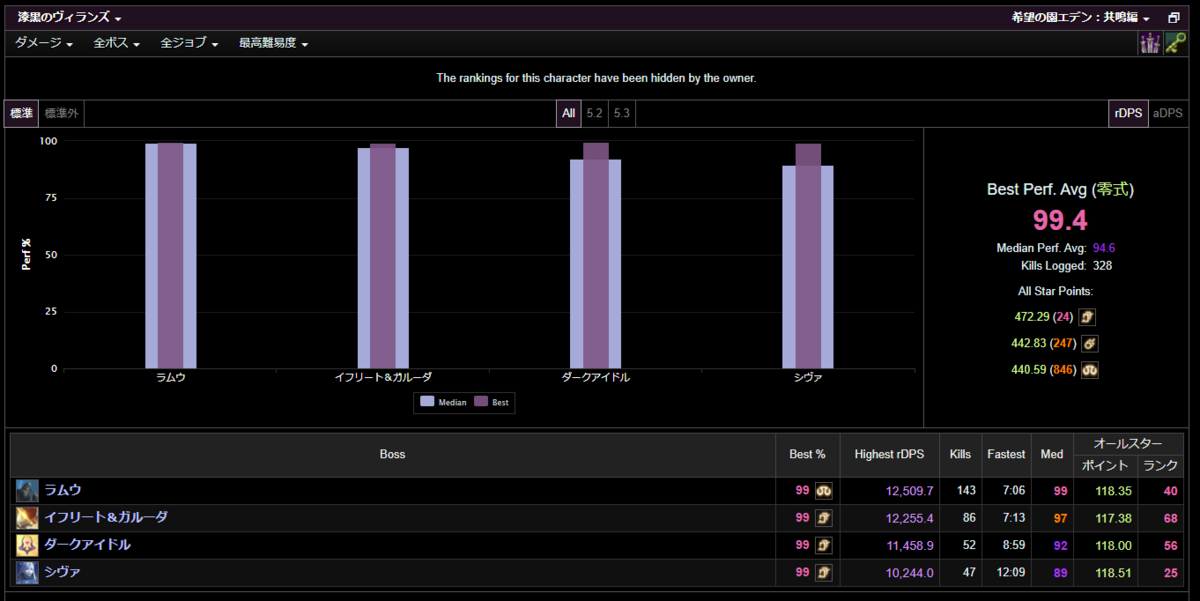Screen dimensions: 1200x601
Task: Click the Median Perf. Avg value 94.6
Action: tap(1104, 248)
